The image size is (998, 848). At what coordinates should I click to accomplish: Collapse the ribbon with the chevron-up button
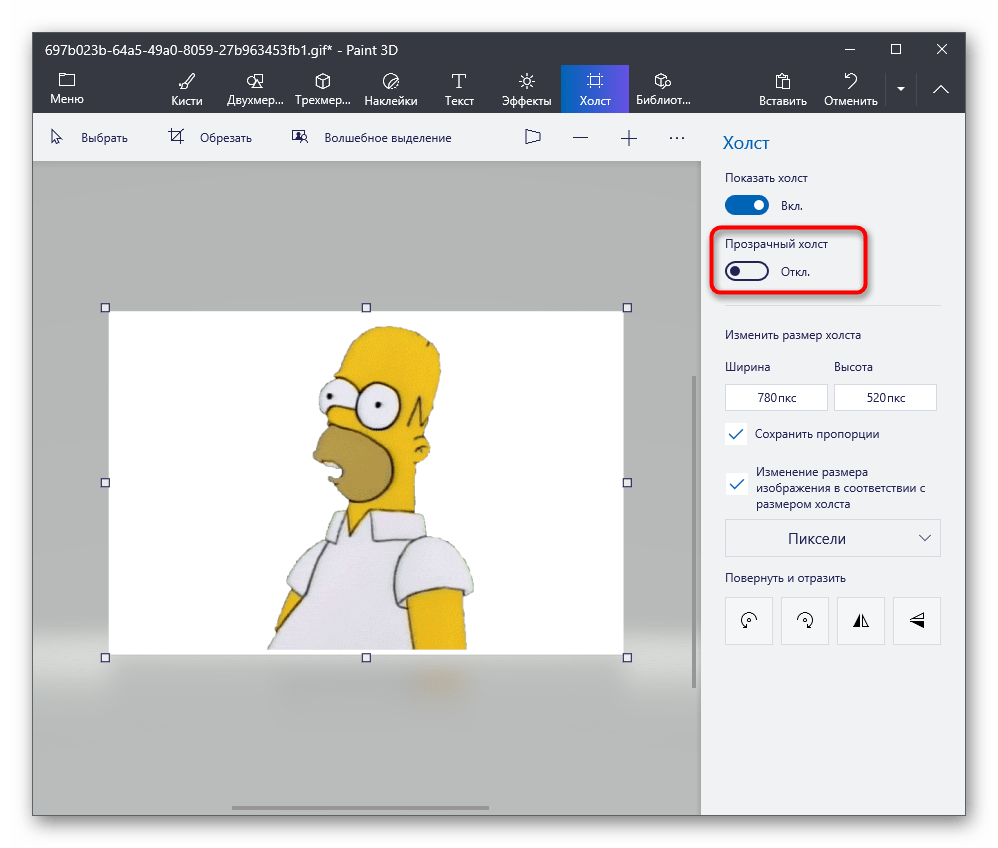[940, 89]
